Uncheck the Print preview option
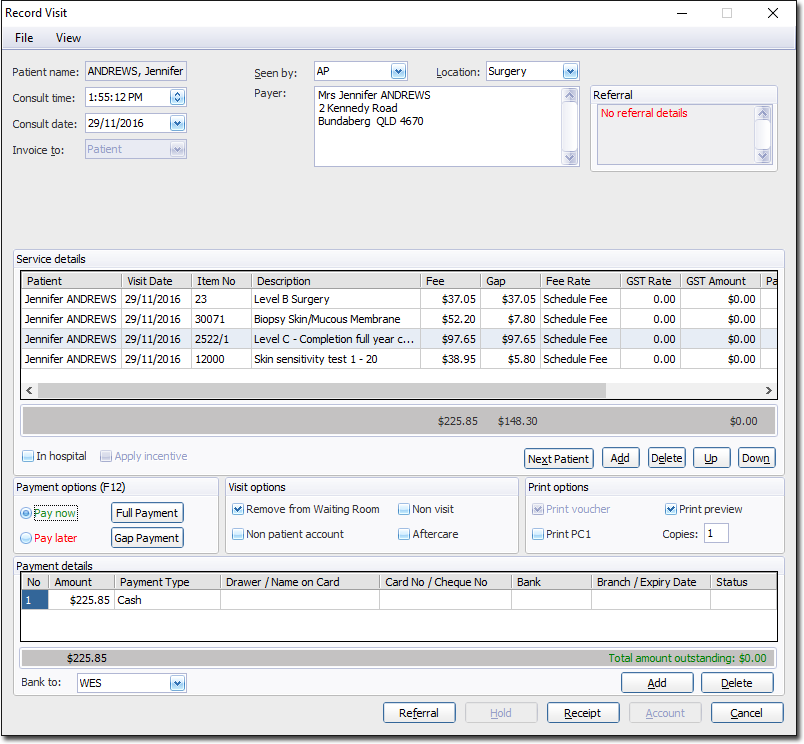Screen dimensions: 804x744 tap(671, 509)
